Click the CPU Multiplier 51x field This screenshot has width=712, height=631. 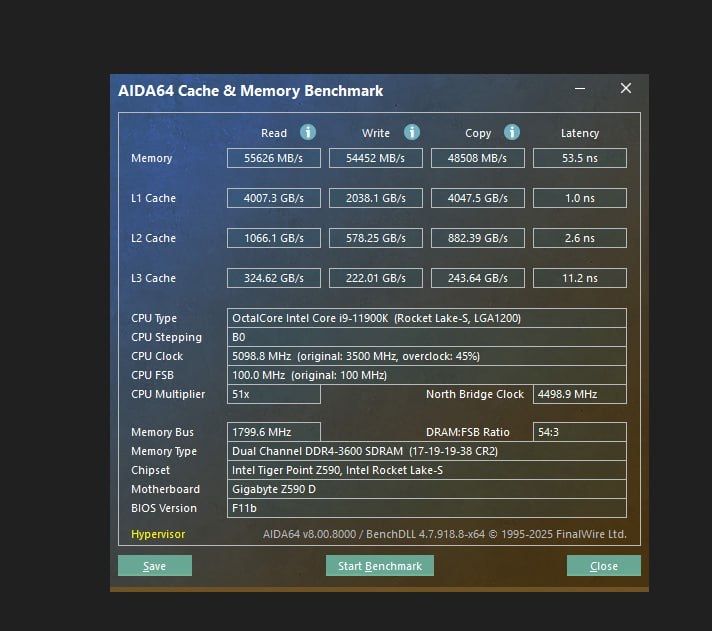click(x=274, y=394)
